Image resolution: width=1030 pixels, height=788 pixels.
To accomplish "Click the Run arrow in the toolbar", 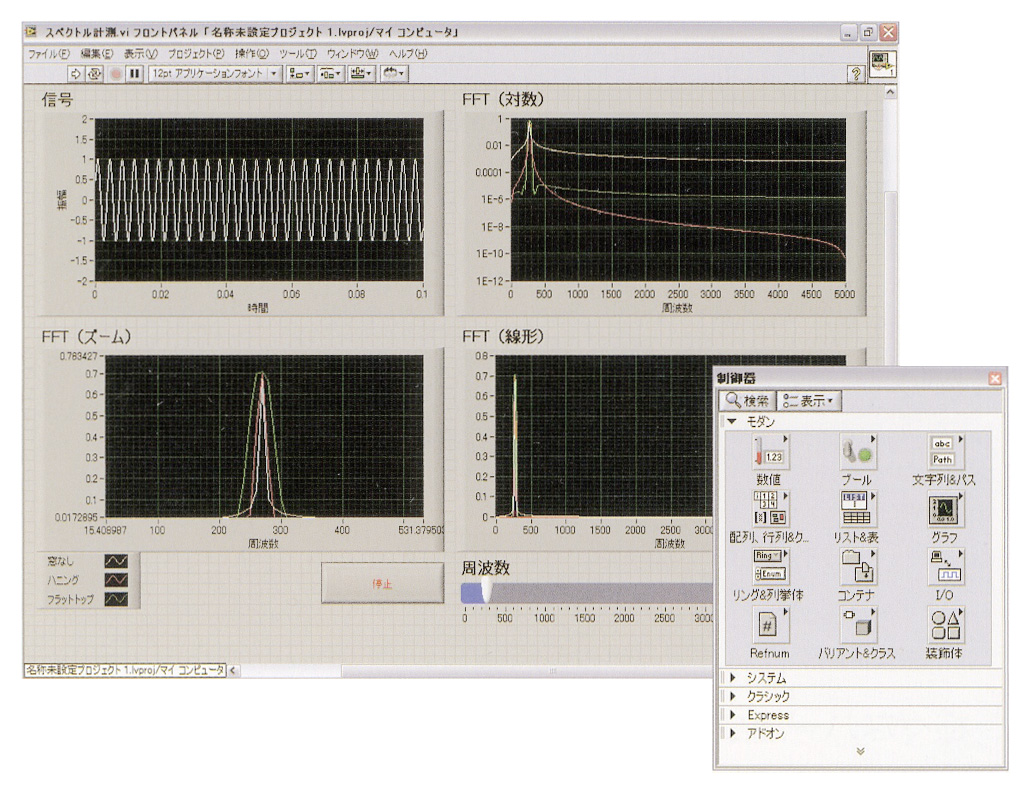I will click(x=76, y=74).
